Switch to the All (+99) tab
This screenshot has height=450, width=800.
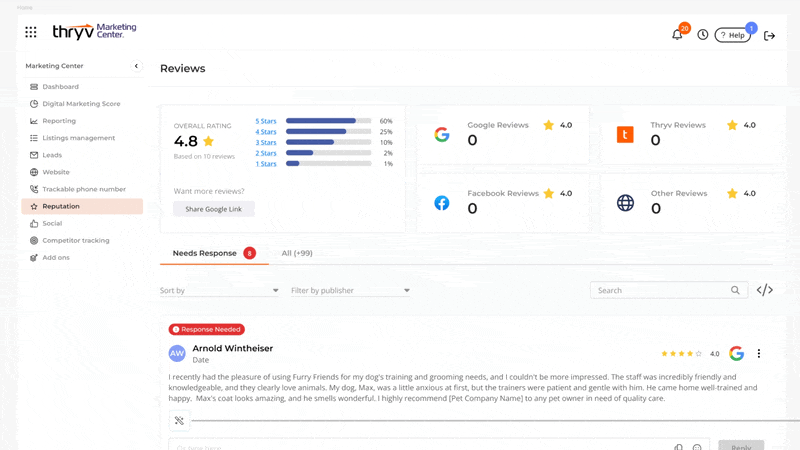pos(297,253)
